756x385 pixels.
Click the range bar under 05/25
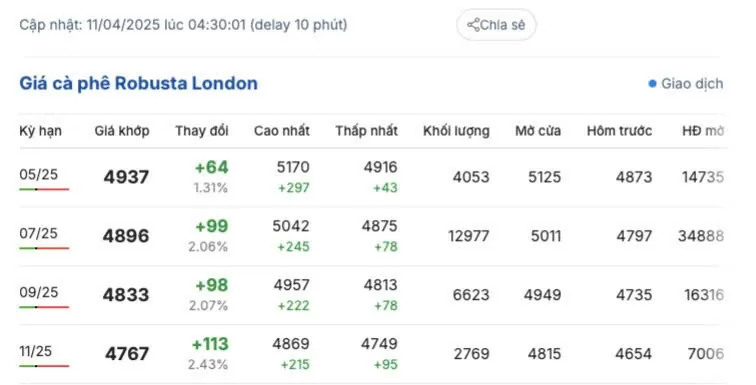[44, 189]
